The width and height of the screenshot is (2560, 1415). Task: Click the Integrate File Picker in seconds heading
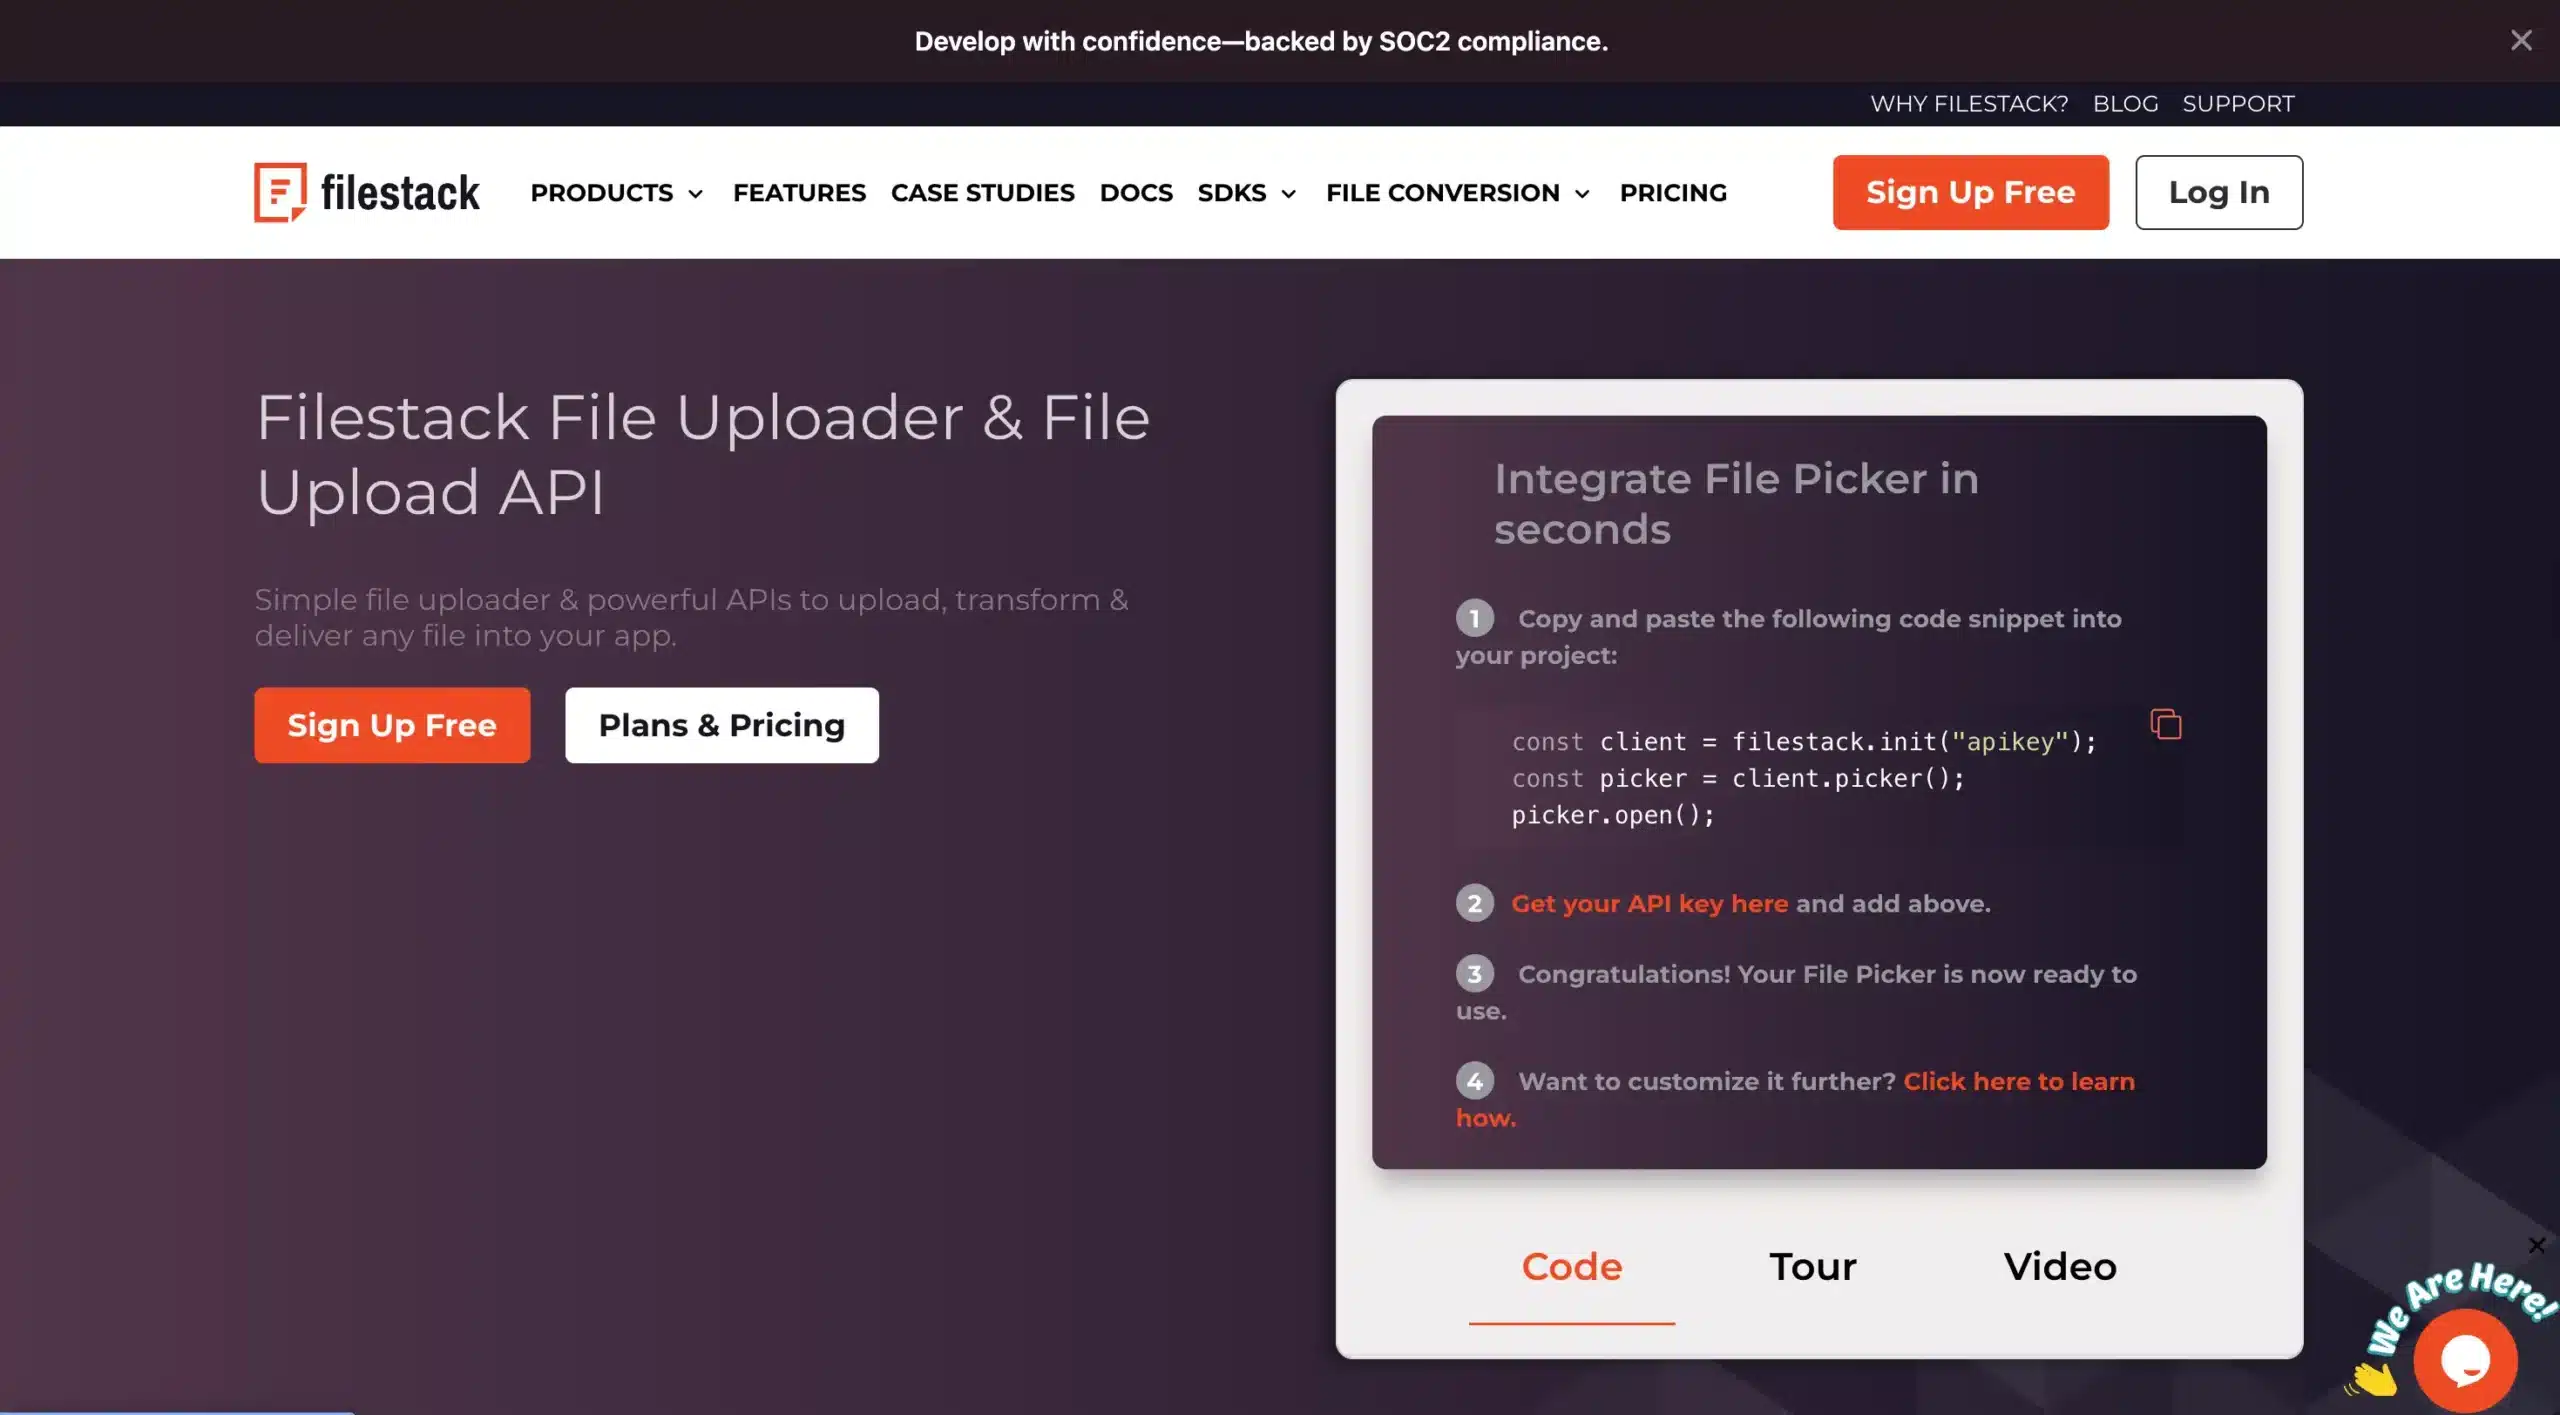1736,504
